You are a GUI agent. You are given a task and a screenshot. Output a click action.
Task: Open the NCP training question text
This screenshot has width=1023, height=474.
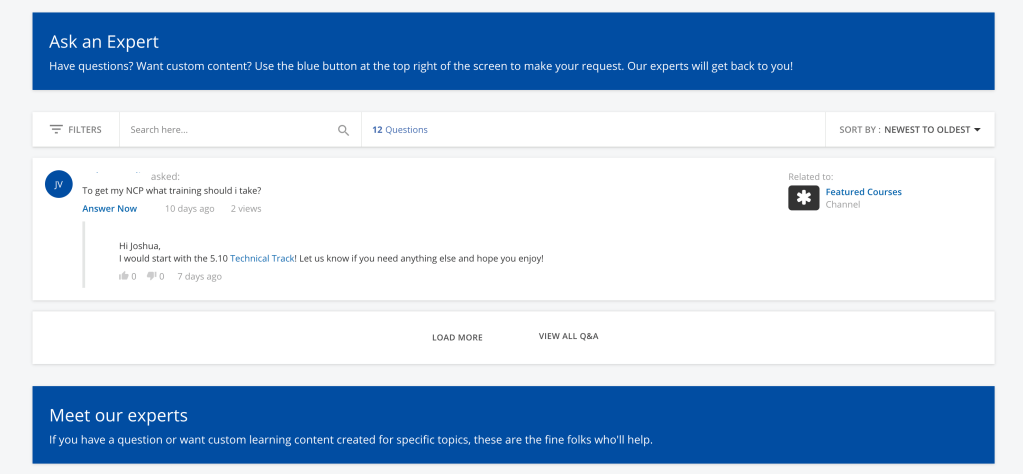point(171,191)
